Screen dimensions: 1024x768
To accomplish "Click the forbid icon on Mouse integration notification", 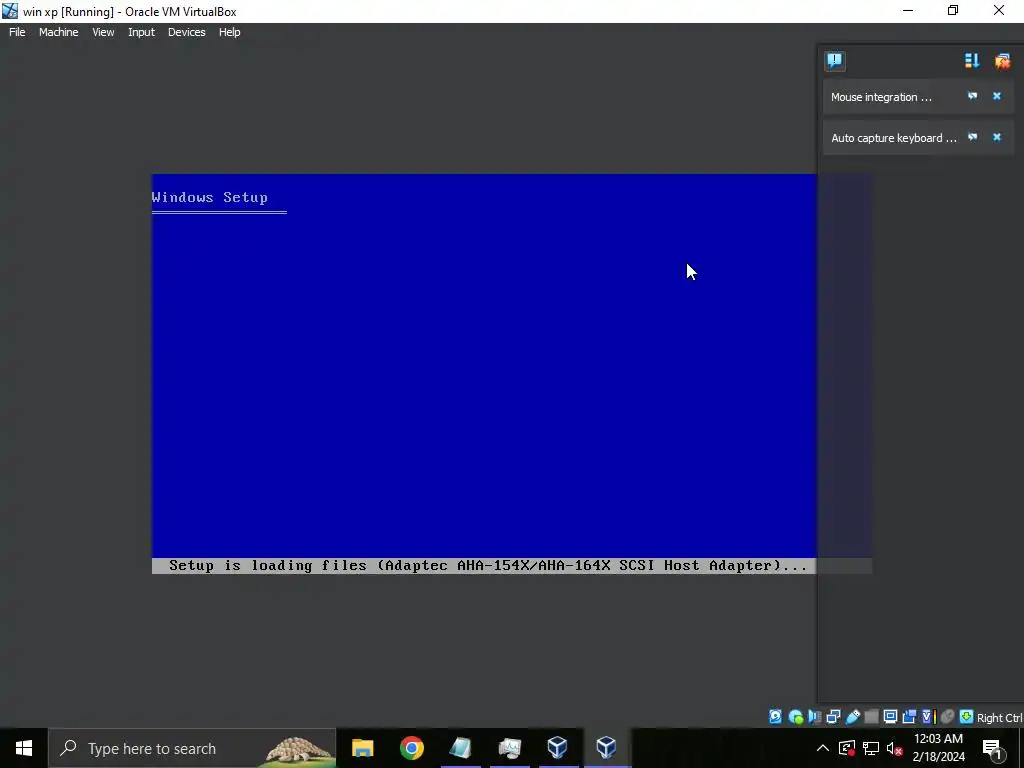I will pyautogui.click(x=972, y=96).
